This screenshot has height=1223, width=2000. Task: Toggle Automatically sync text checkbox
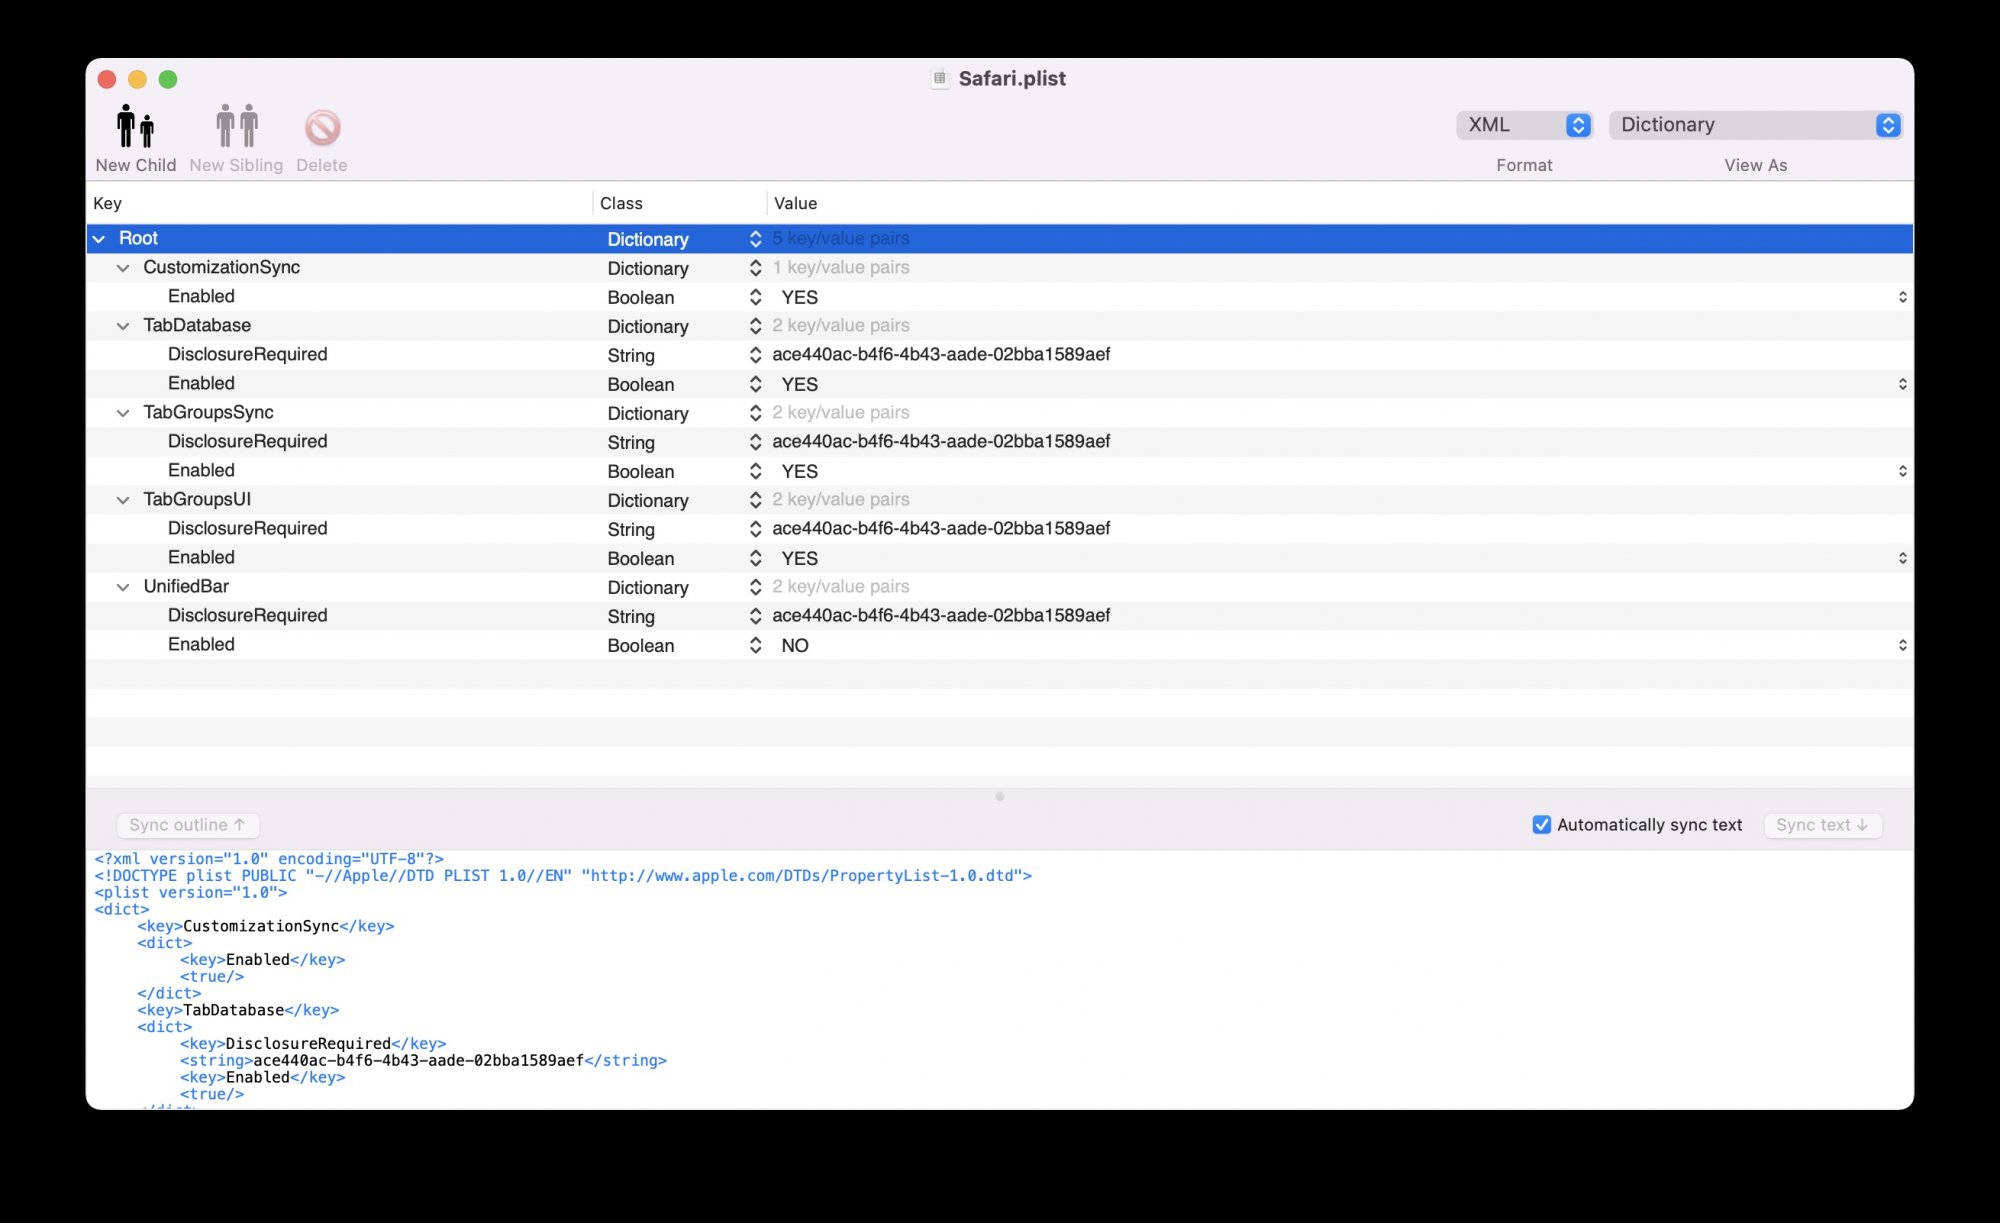click(x=1541, y=825)
